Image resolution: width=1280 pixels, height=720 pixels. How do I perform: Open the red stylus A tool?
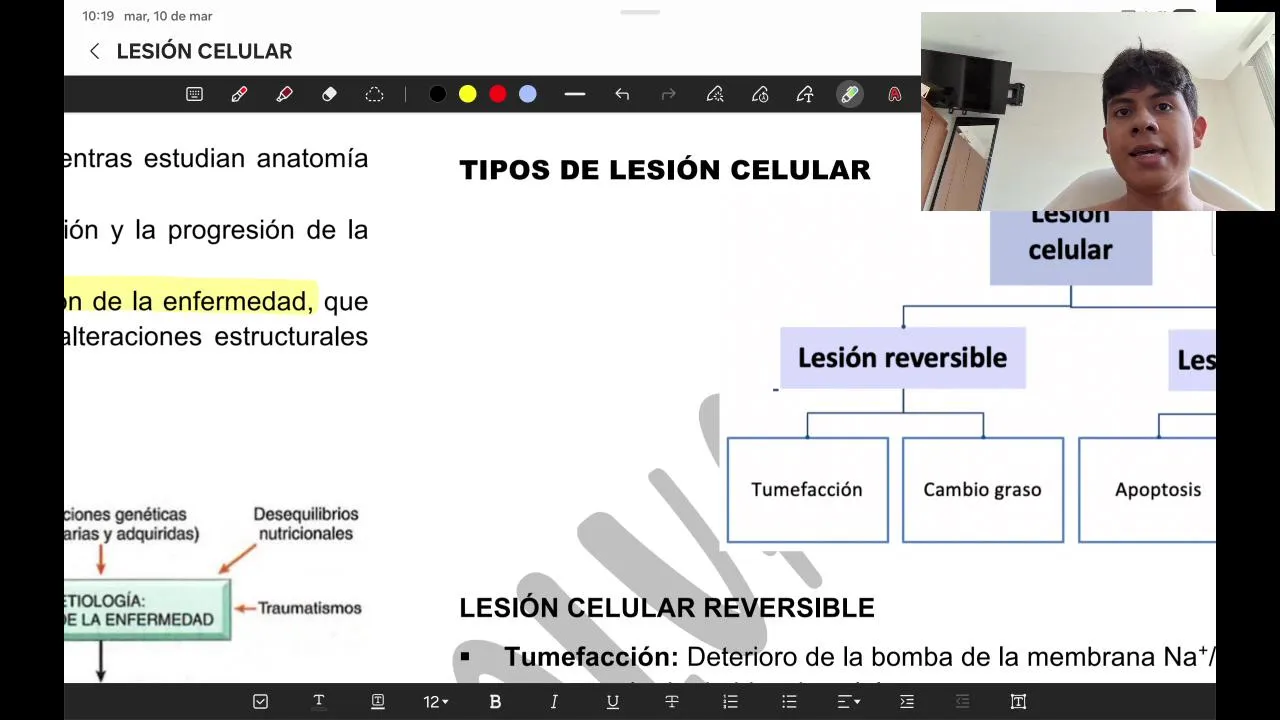pos(894,94)
